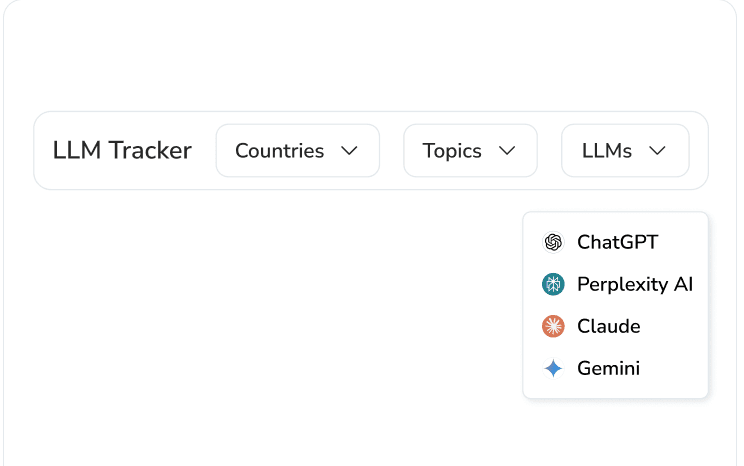Choose Perplexity AI in the menu
744x466 pixels.
tap(615, 284)
